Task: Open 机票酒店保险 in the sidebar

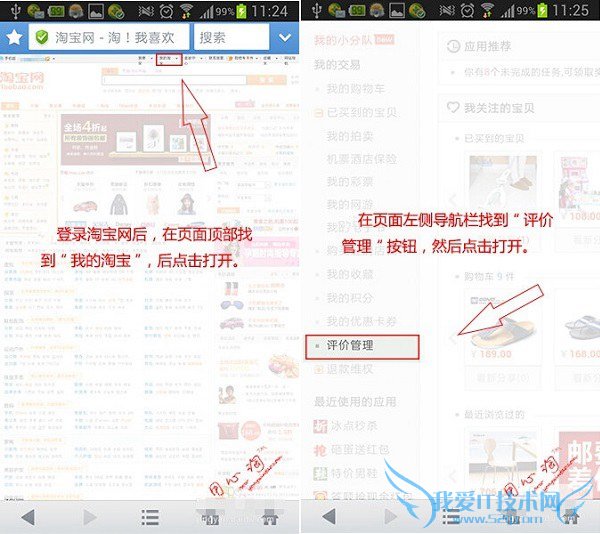Action: pos(361,159)
